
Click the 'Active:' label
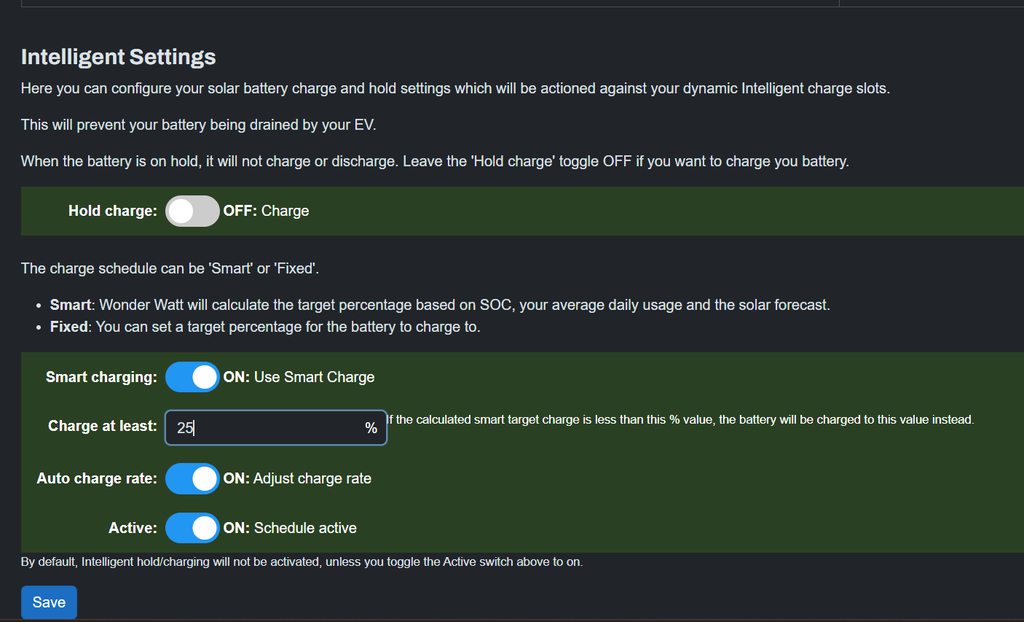pyautogui.click(x=133, y=527)
